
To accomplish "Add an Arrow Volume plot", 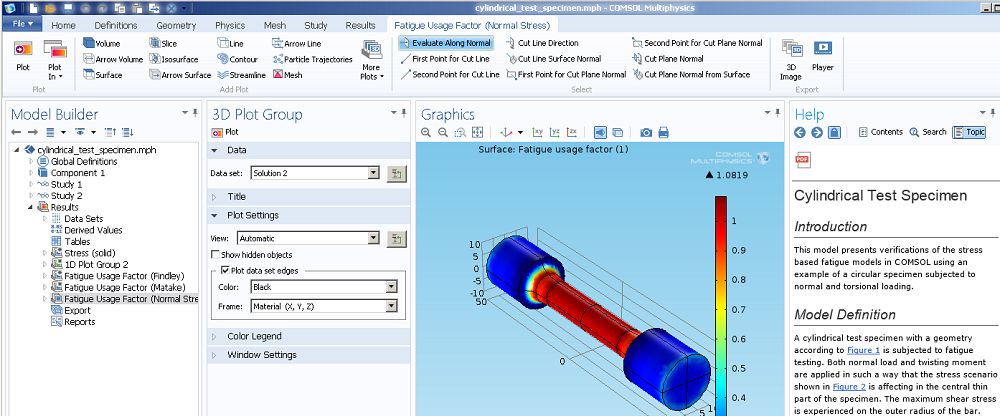I will tap(113, 59).
